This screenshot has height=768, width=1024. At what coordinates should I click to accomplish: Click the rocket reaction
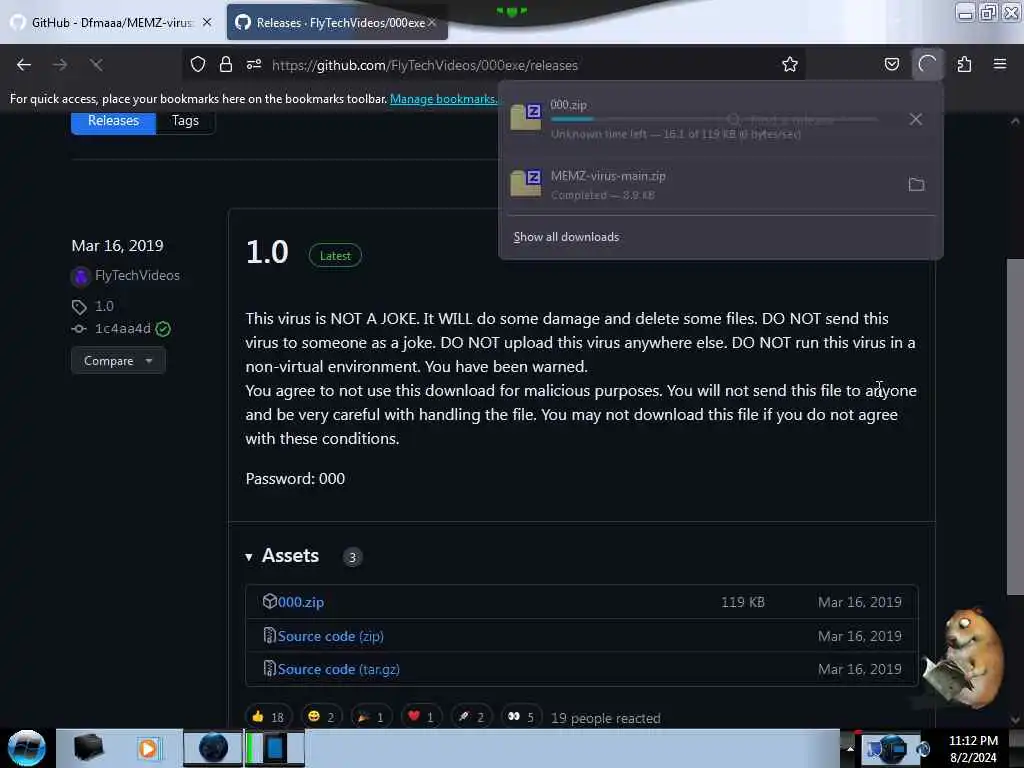(471, 717)
